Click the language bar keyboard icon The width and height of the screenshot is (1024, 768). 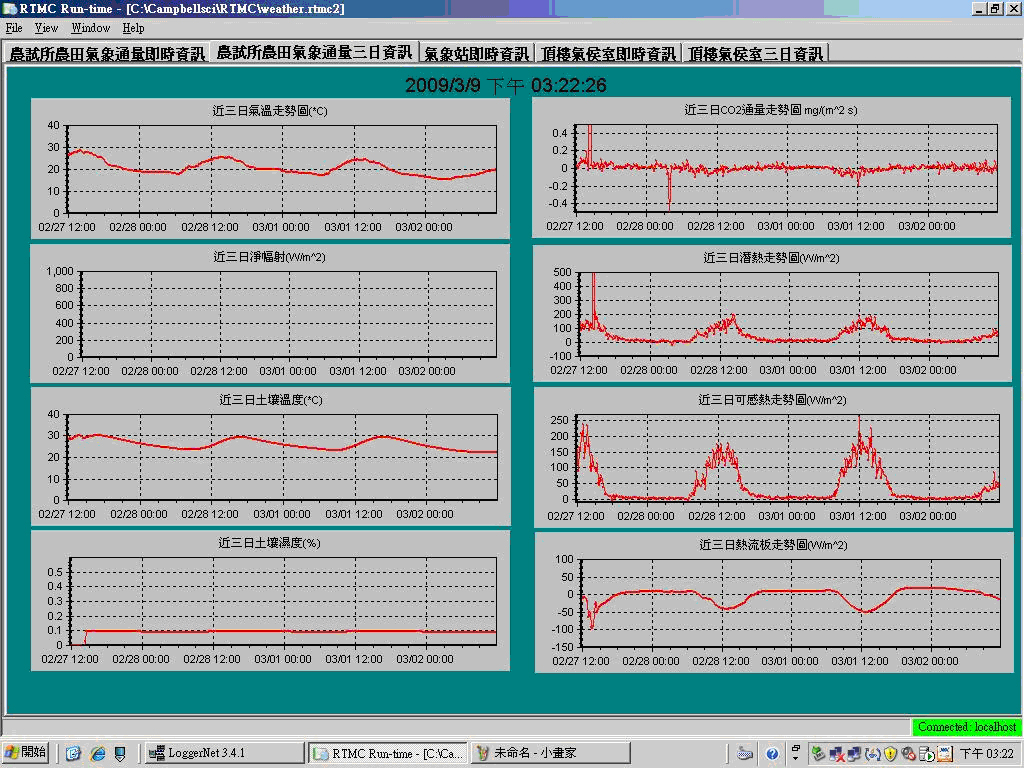[745, 753]
